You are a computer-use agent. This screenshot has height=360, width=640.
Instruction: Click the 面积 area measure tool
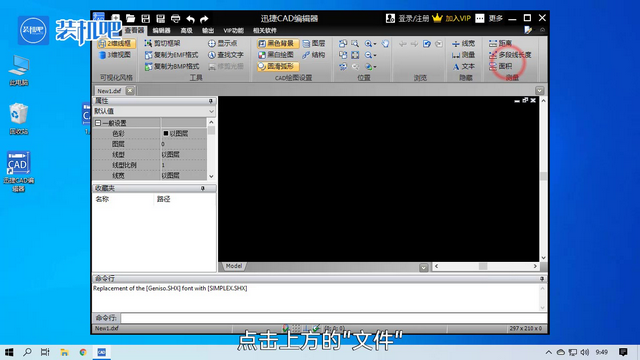coord(500,66)
